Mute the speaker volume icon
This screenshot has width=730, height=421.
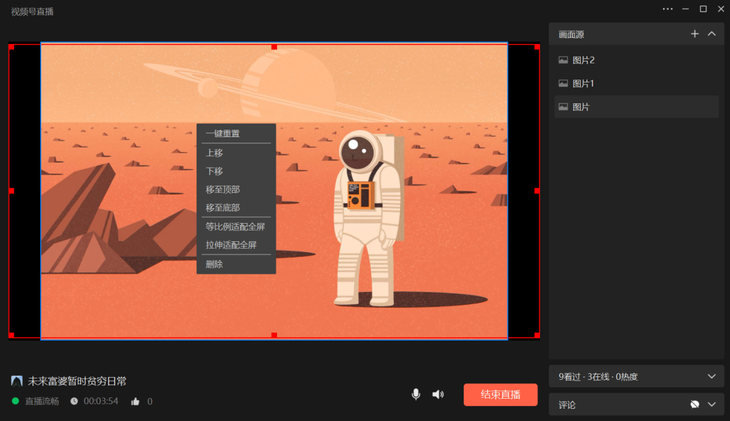coord(438,394)
